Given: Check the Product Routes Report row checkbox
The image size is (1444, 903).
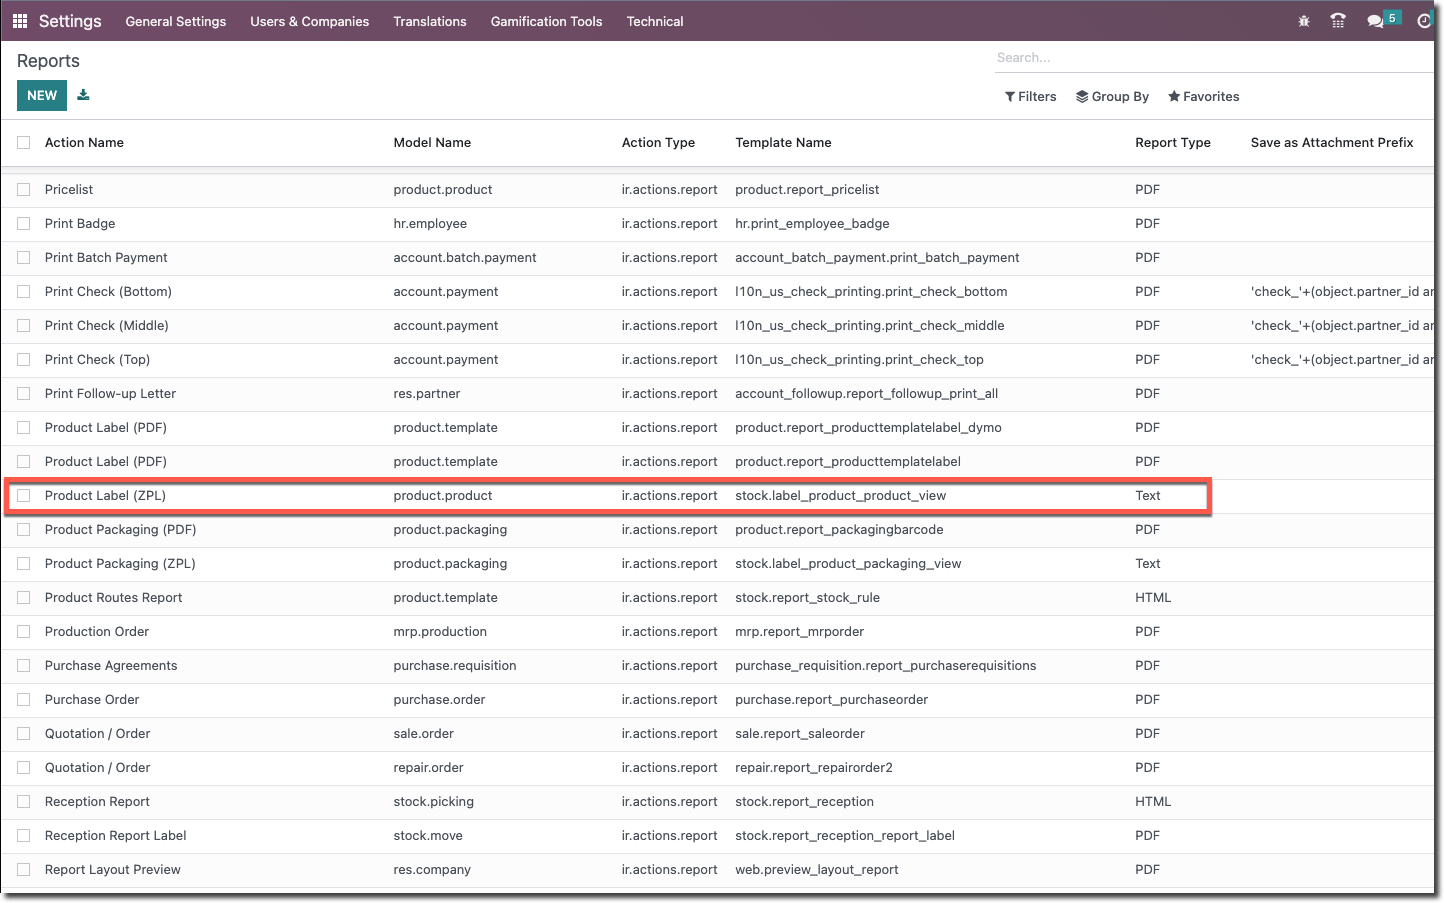Looking at the screenshot, I should click(24, 598).
